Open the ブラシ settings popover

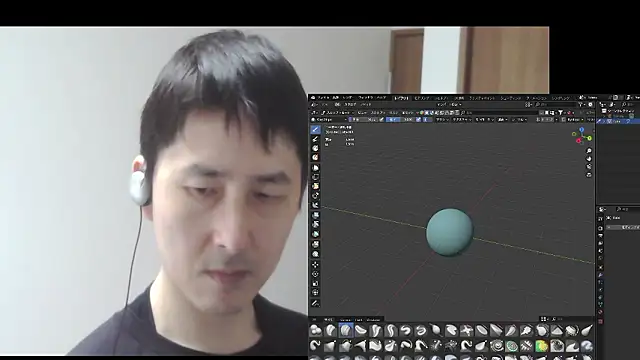[x=441, y=120]
